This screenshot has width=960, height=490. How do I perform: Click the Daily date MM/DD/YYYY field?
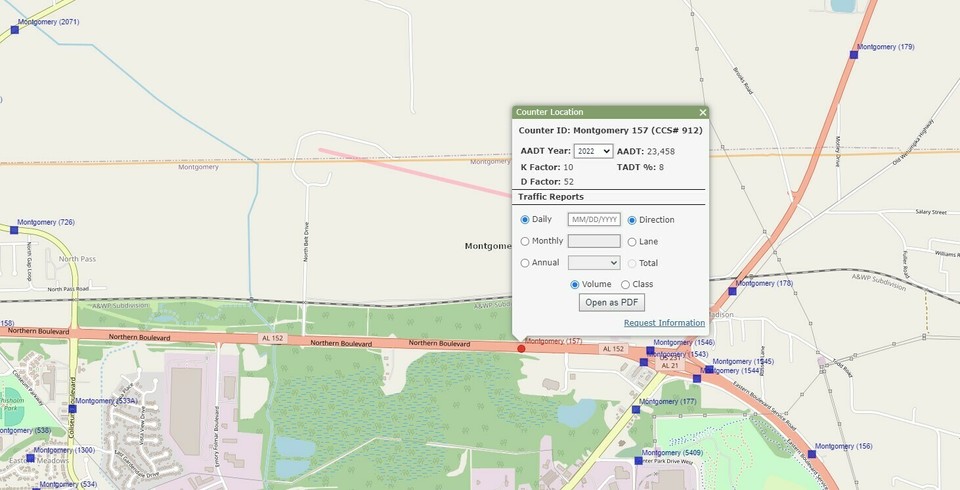594,219
